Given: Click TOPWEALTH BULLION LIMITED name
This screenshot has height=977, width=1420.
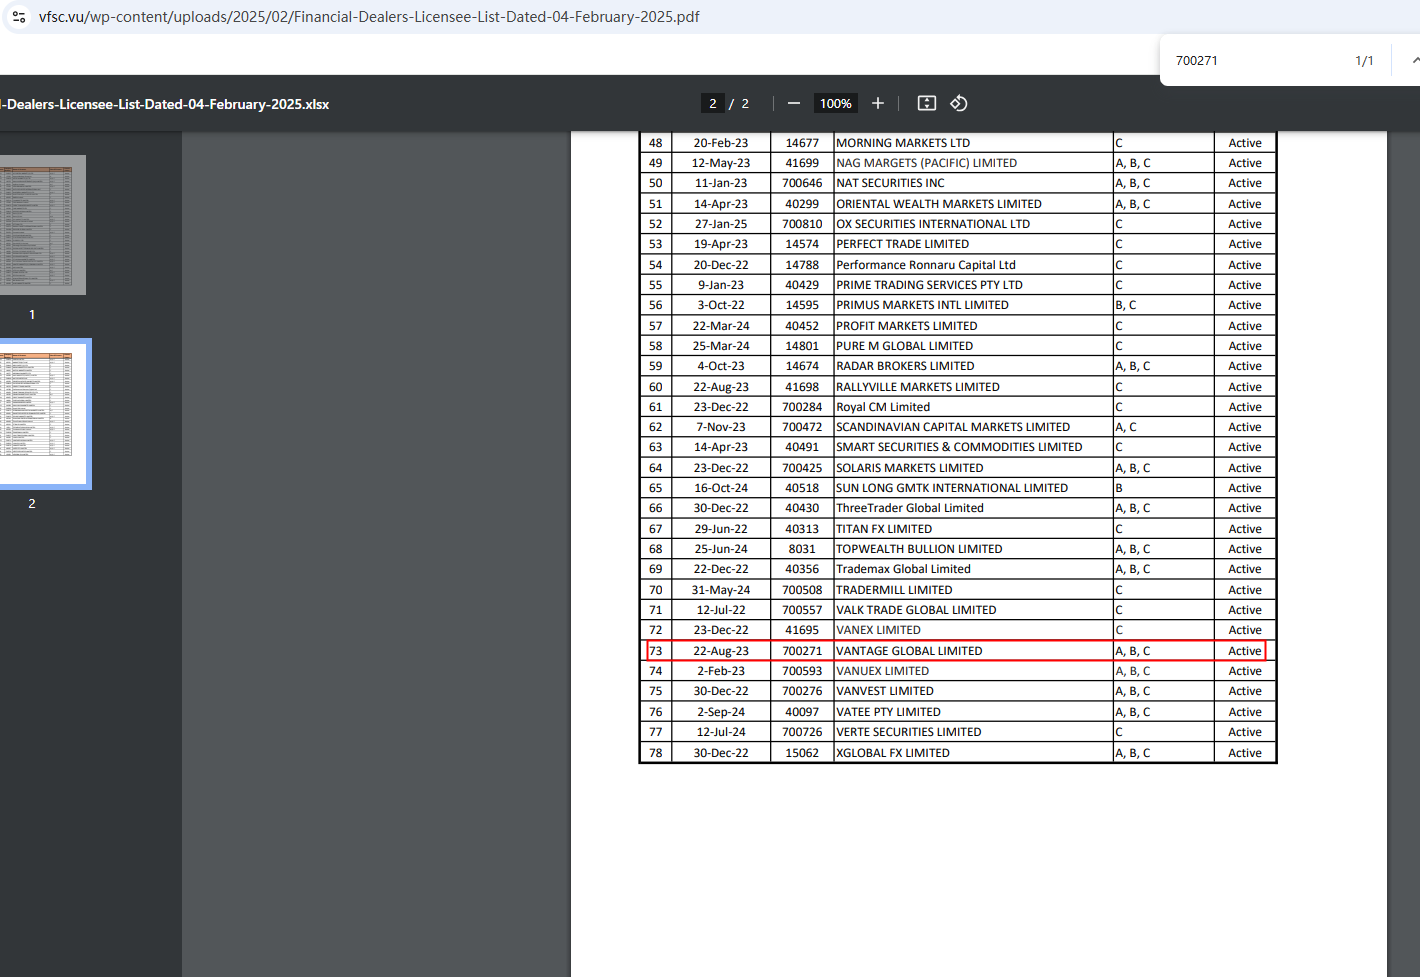Looking at the screenshot, I should point(919,549).
